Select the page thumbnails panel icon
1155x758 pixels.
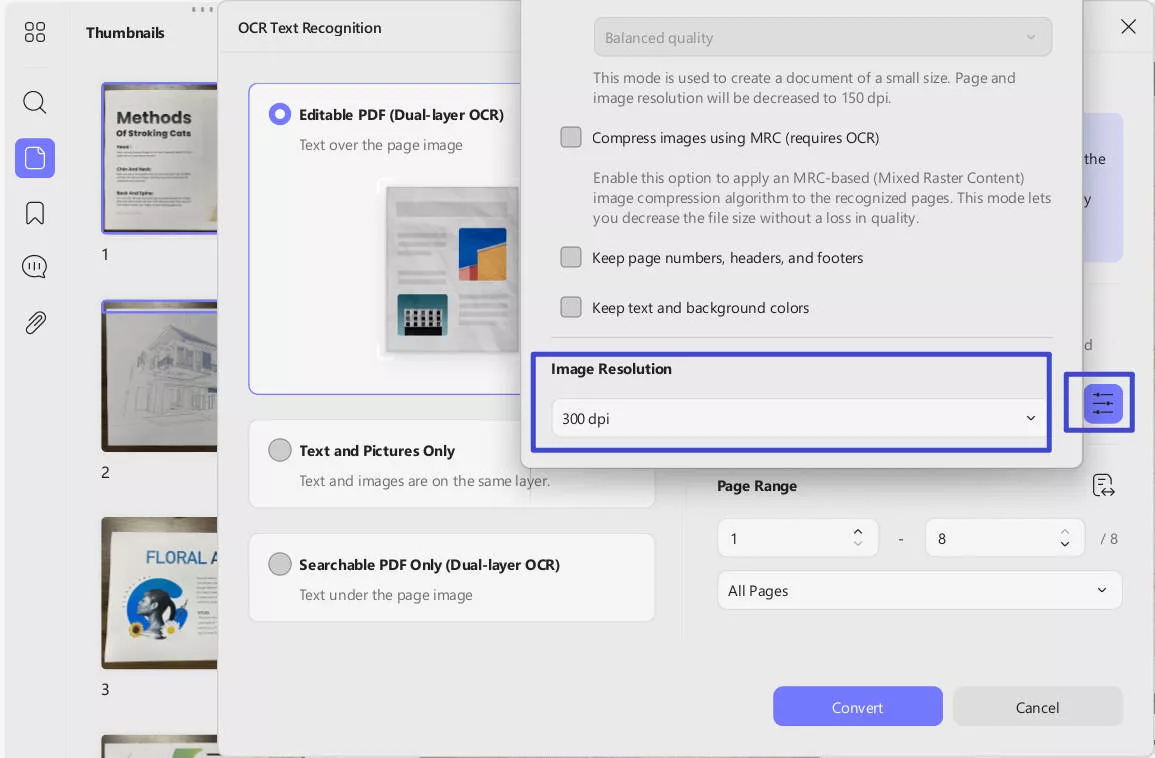(35, 158)
